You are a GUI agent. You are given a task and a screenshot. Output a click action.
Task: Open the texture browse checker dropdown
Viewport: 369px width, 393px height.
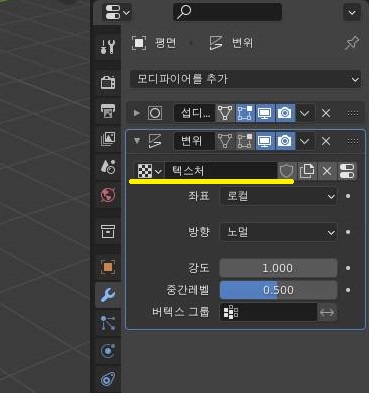click(x=150, y=171)
